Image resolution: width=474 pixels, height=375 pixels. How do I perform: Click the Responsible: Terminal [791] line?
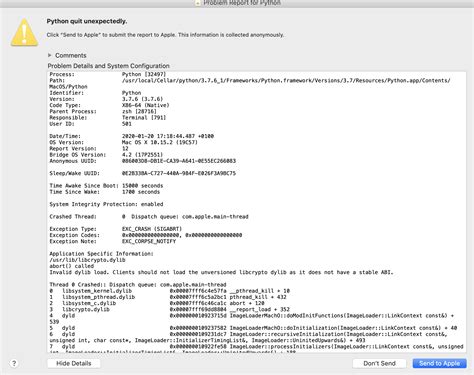(108, 117)
